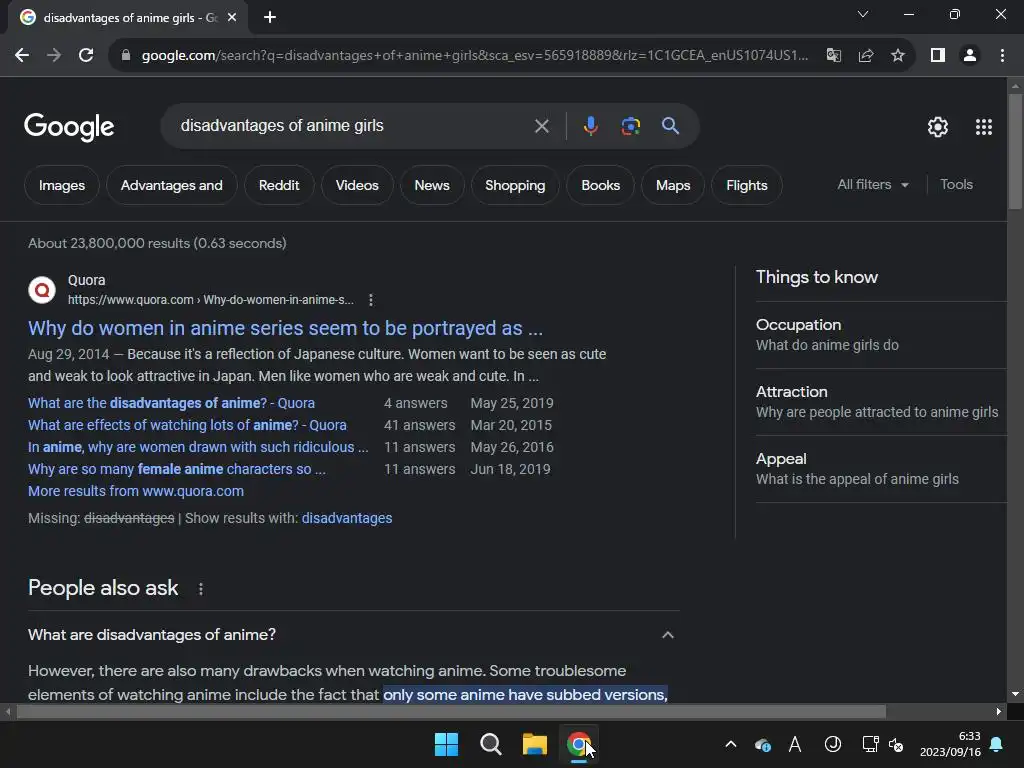
Task: Select the Reddit filter chip
Action: [279, 185]
